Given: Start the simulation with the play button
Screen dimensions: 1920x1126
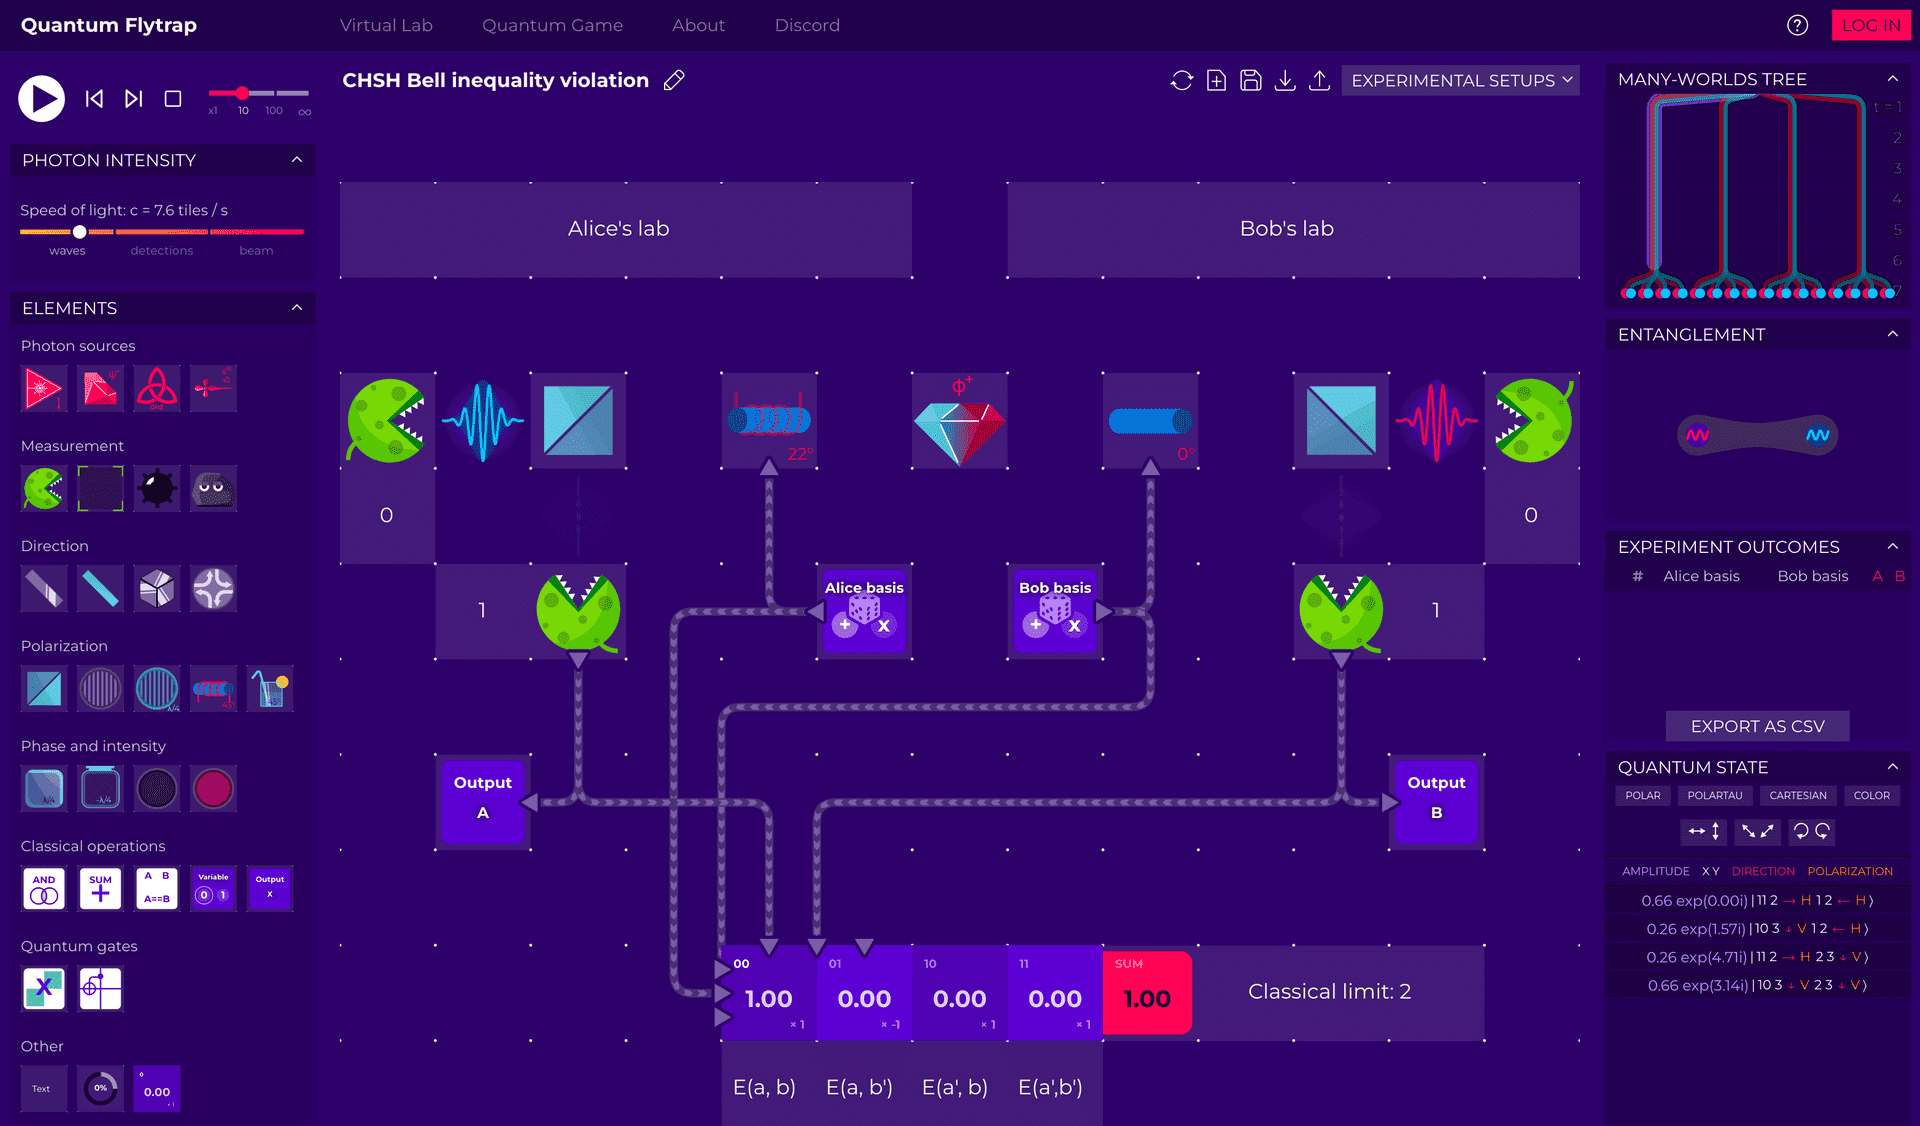Looking at the screenshot, I should (41, 98).
